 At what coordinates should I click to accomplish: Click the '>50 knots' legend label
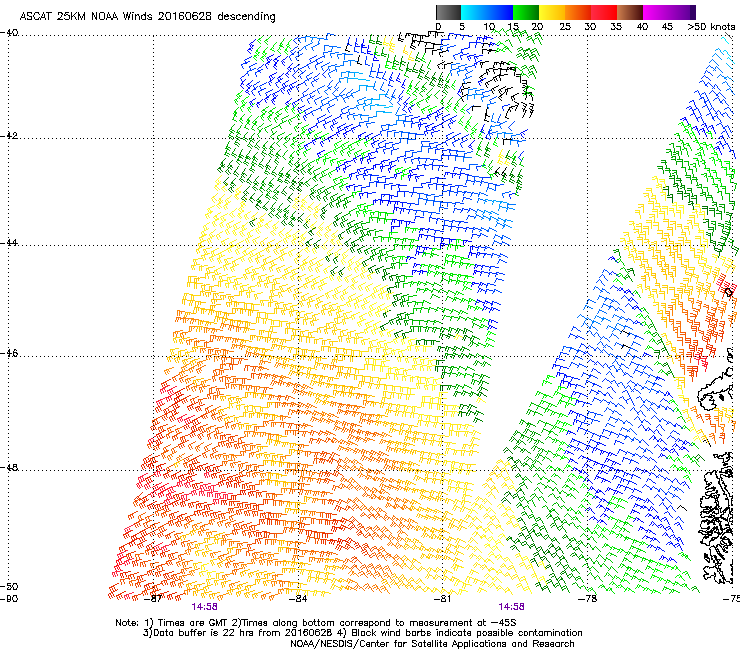coord(711,27)
